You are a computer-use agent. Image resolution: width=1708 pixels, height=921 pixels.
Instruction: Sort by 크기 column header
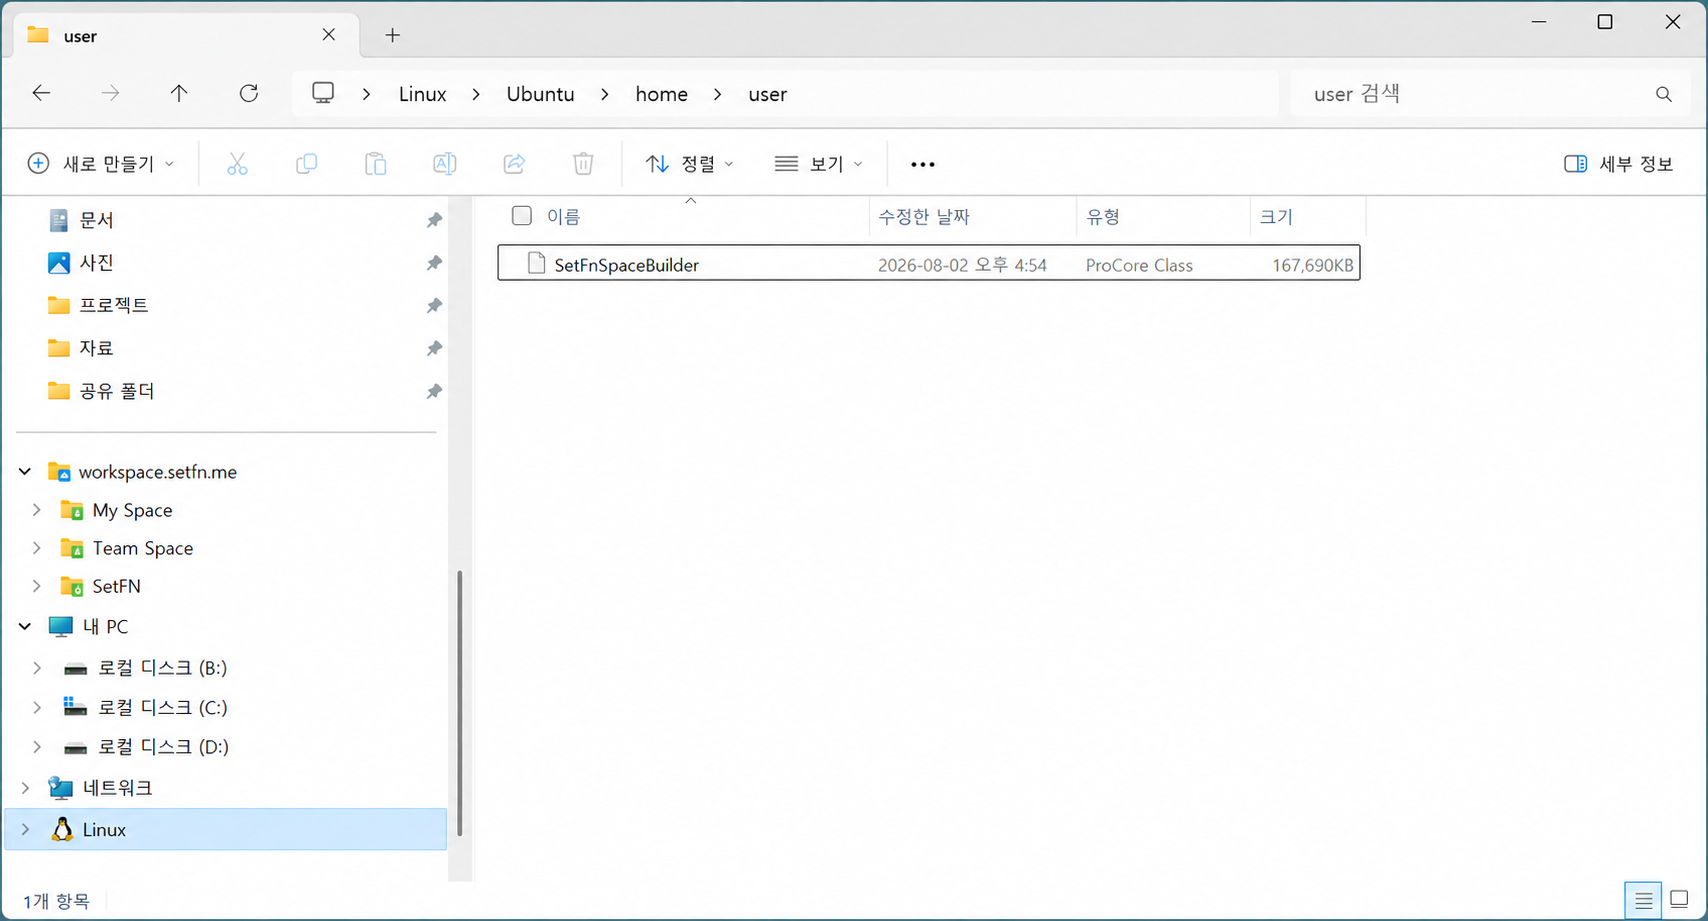(1276, 217)
